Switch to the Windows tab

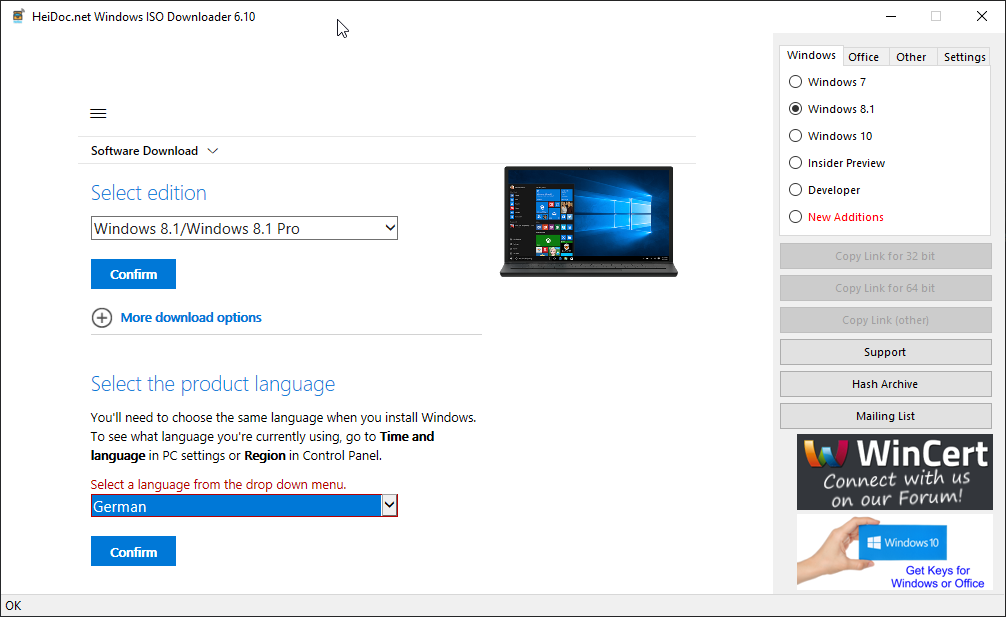[811, 55]
